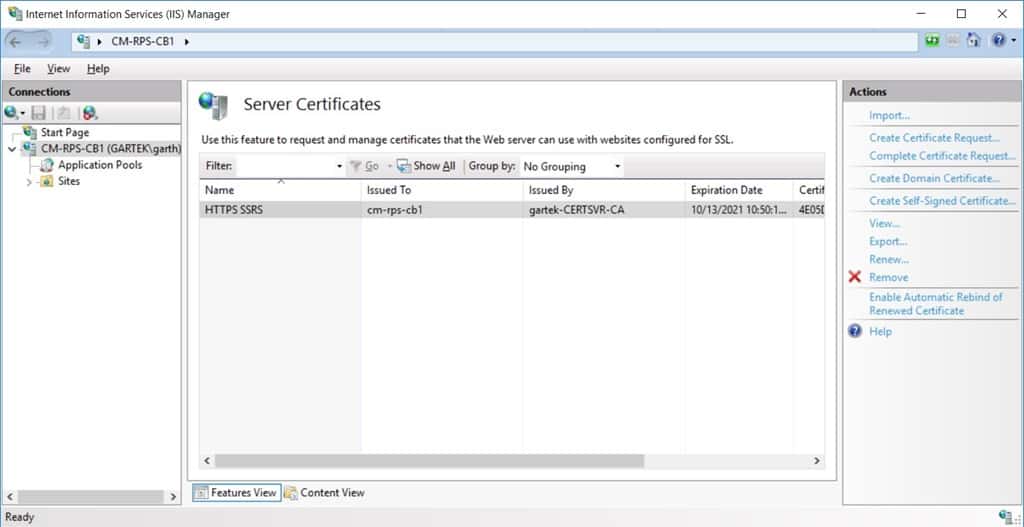Viewport: 1024px width, 527px height.
Task: Open the Group by No Grouping dropdown
Action: pyautogui.click(x=571, y=167)
